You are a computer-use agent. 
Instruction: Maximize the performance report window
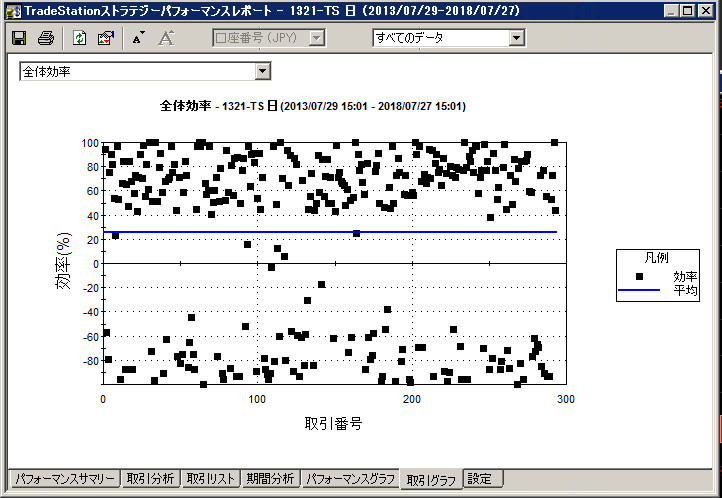(687, 11)
